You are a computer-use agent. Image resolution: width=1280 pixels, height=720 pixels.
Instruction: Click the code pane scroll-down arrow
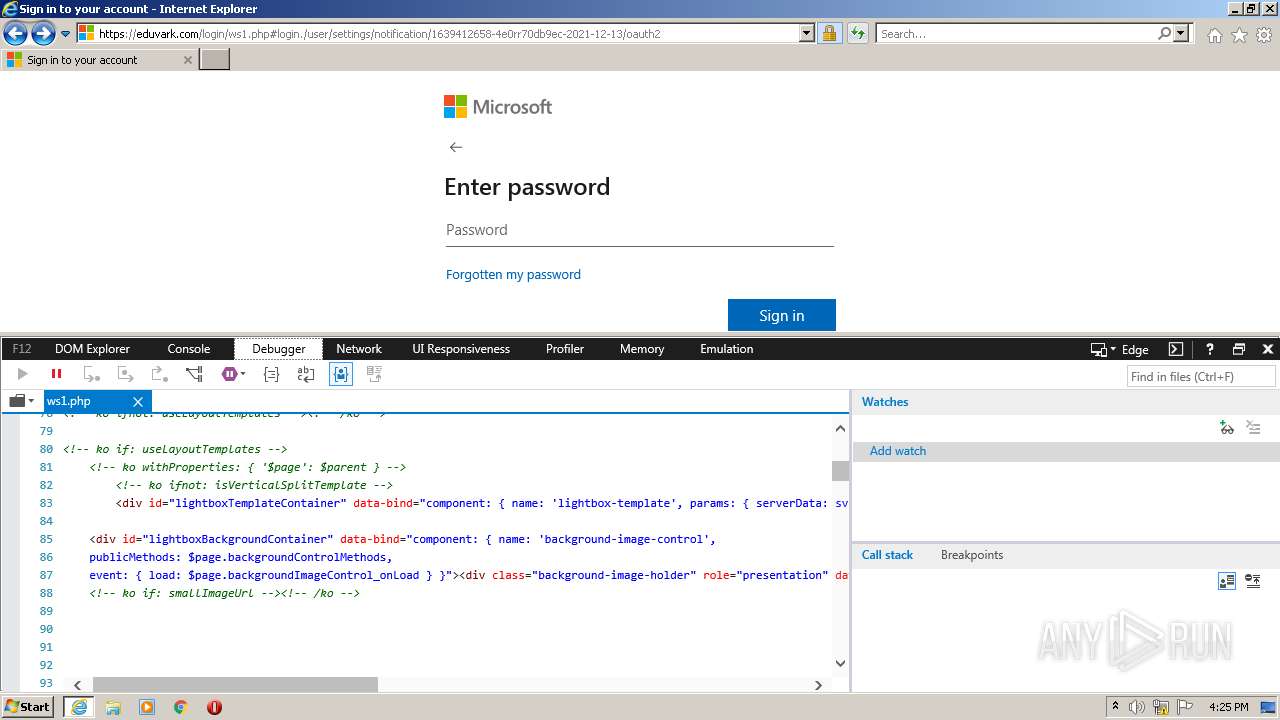click(840, 663)
